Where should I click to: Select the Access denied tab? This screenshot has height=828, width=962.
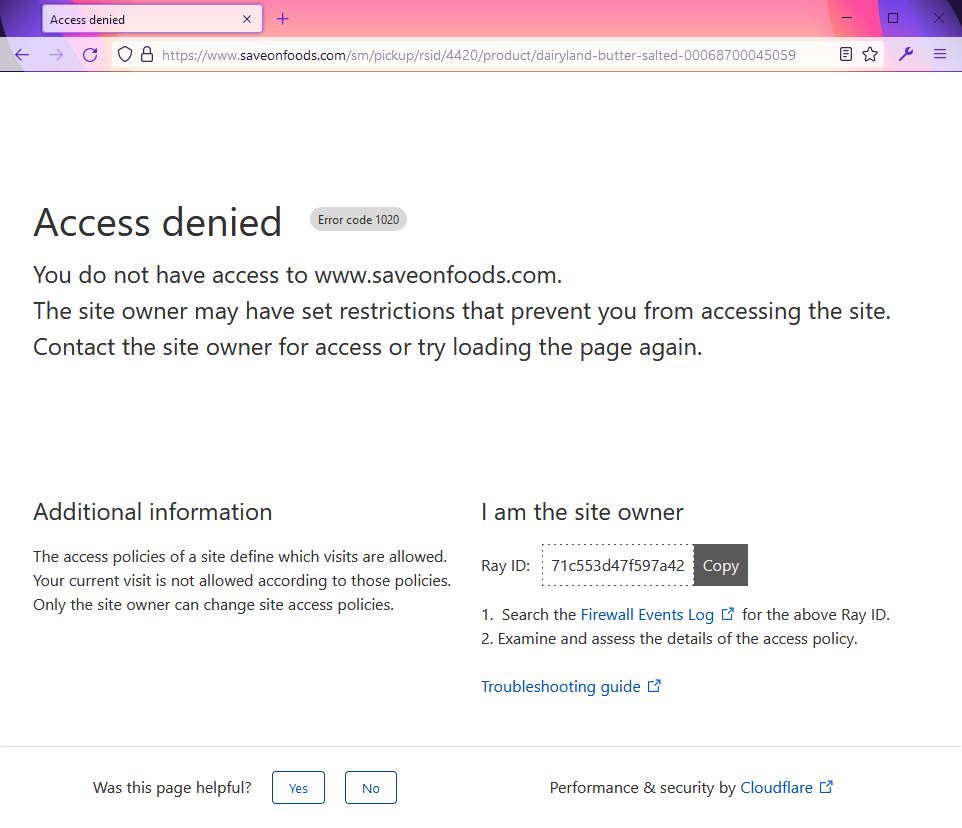(x=152, y=19)
